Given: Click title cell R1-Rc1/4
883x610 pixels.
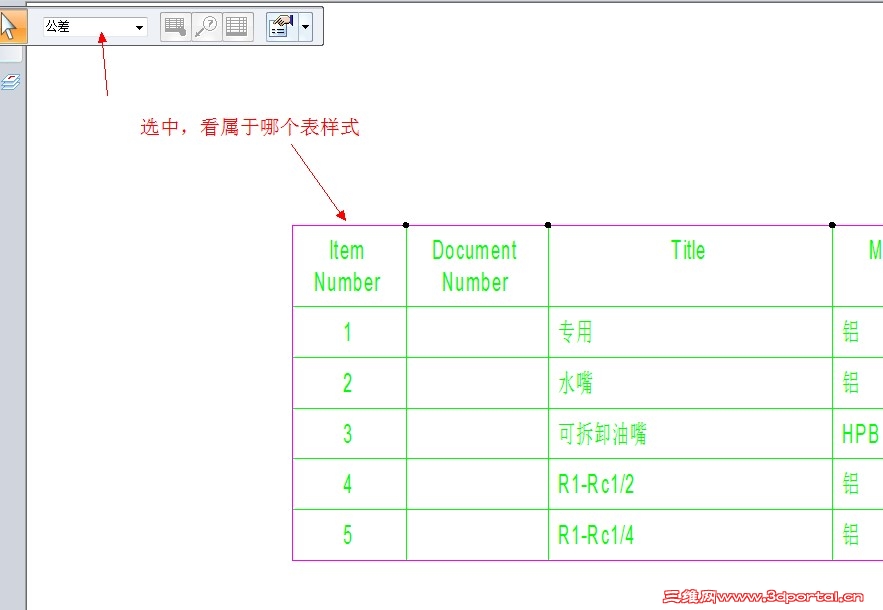Looking at the screenshot, I should point(690,535).
